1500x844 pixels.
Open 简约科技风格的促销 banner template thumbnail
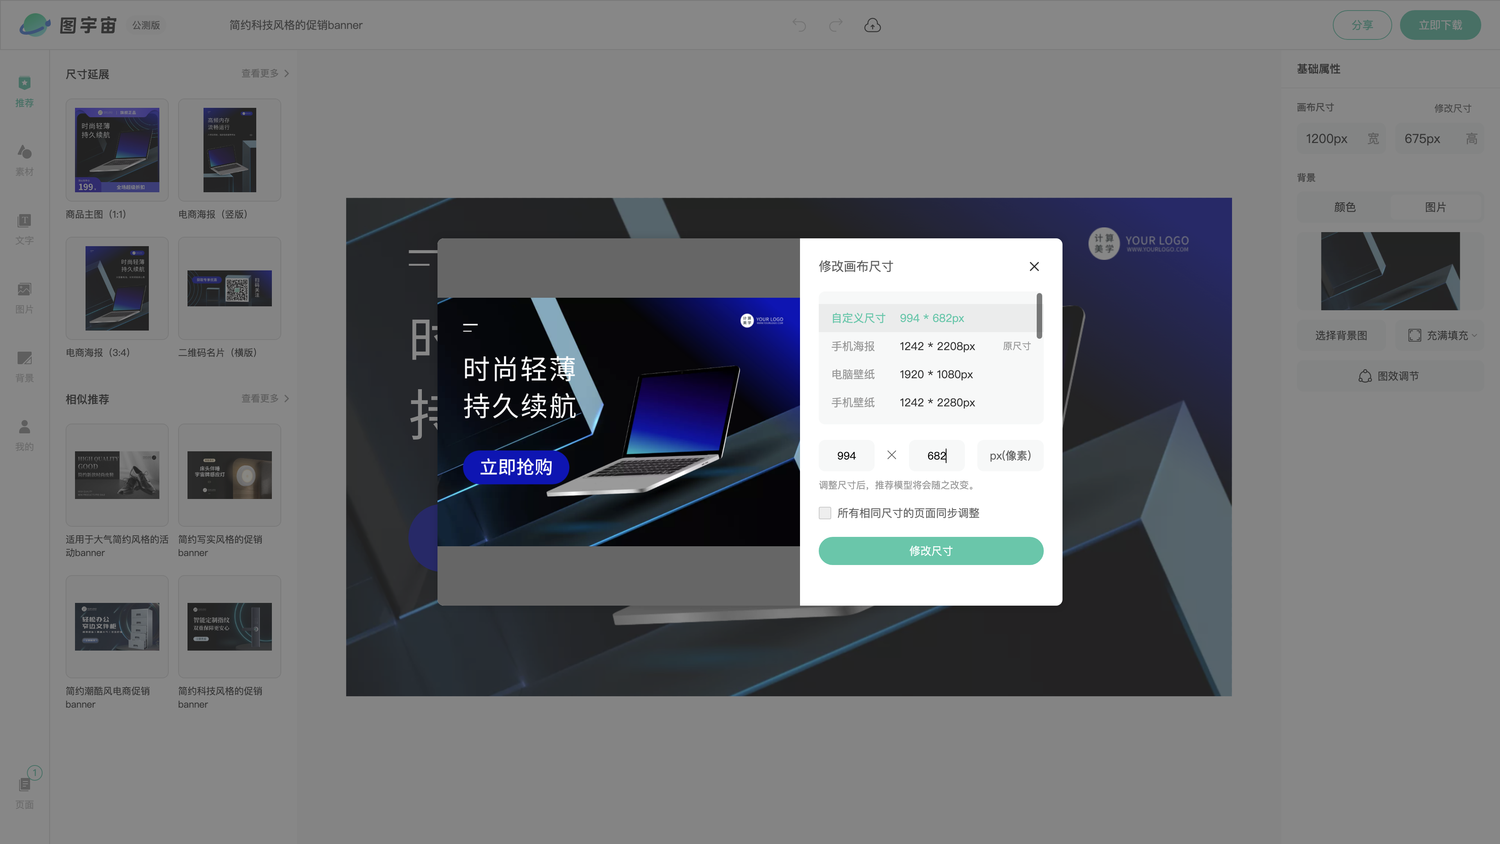229,627
